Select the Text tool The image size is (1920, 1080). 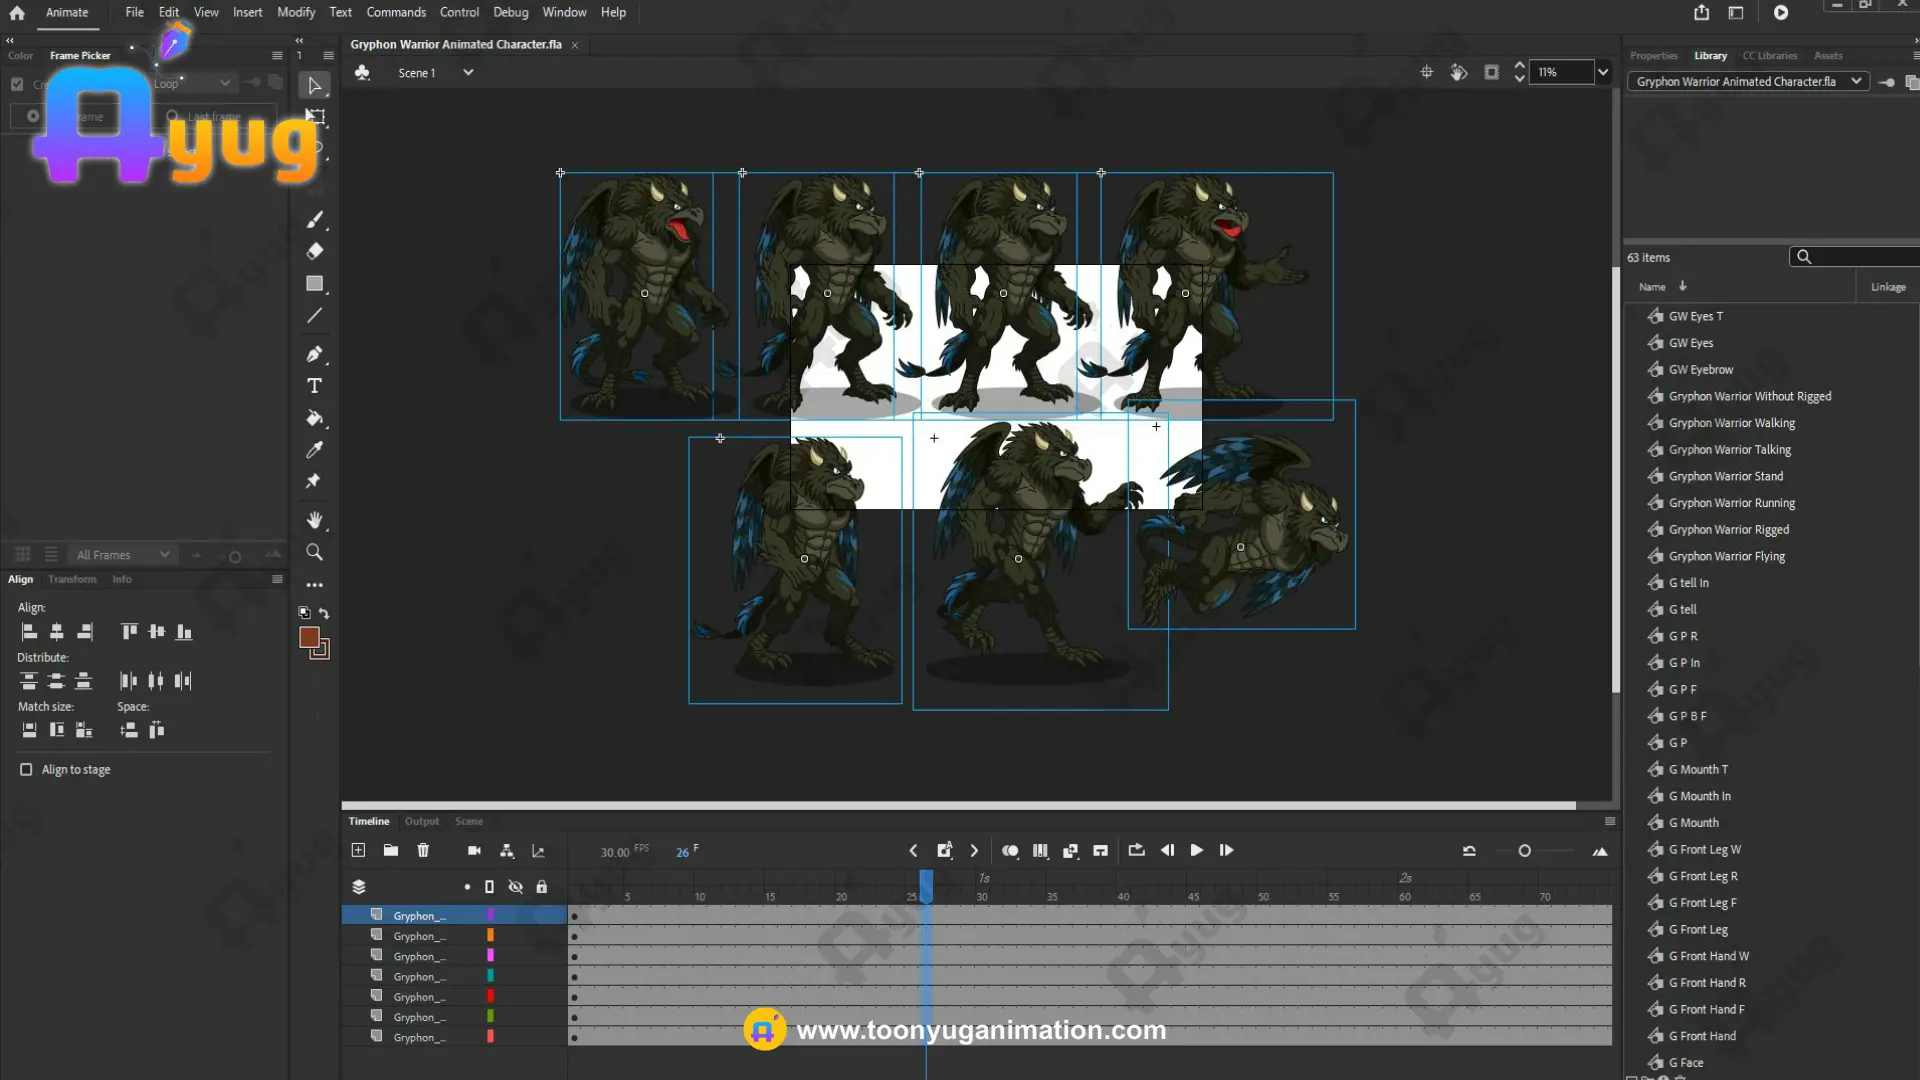[x=314, y=386]
